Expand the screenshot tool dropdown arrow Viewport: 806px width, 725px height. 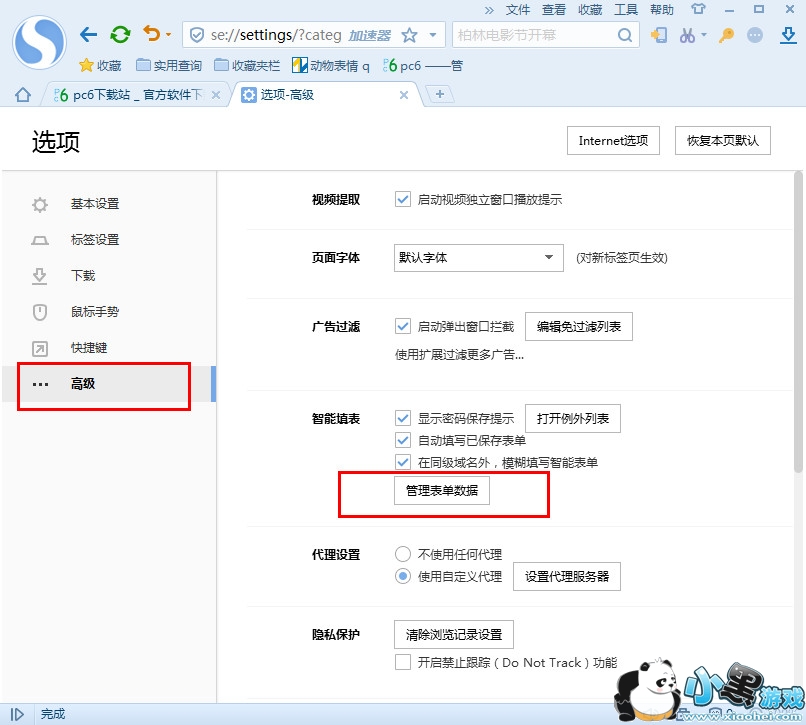[x=704, y=35]
